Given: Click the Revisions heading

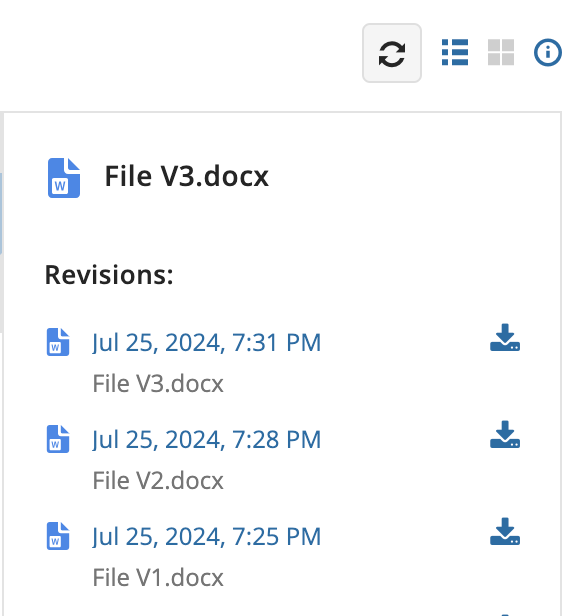Looking at the screenshot, I should coord(109,275).
